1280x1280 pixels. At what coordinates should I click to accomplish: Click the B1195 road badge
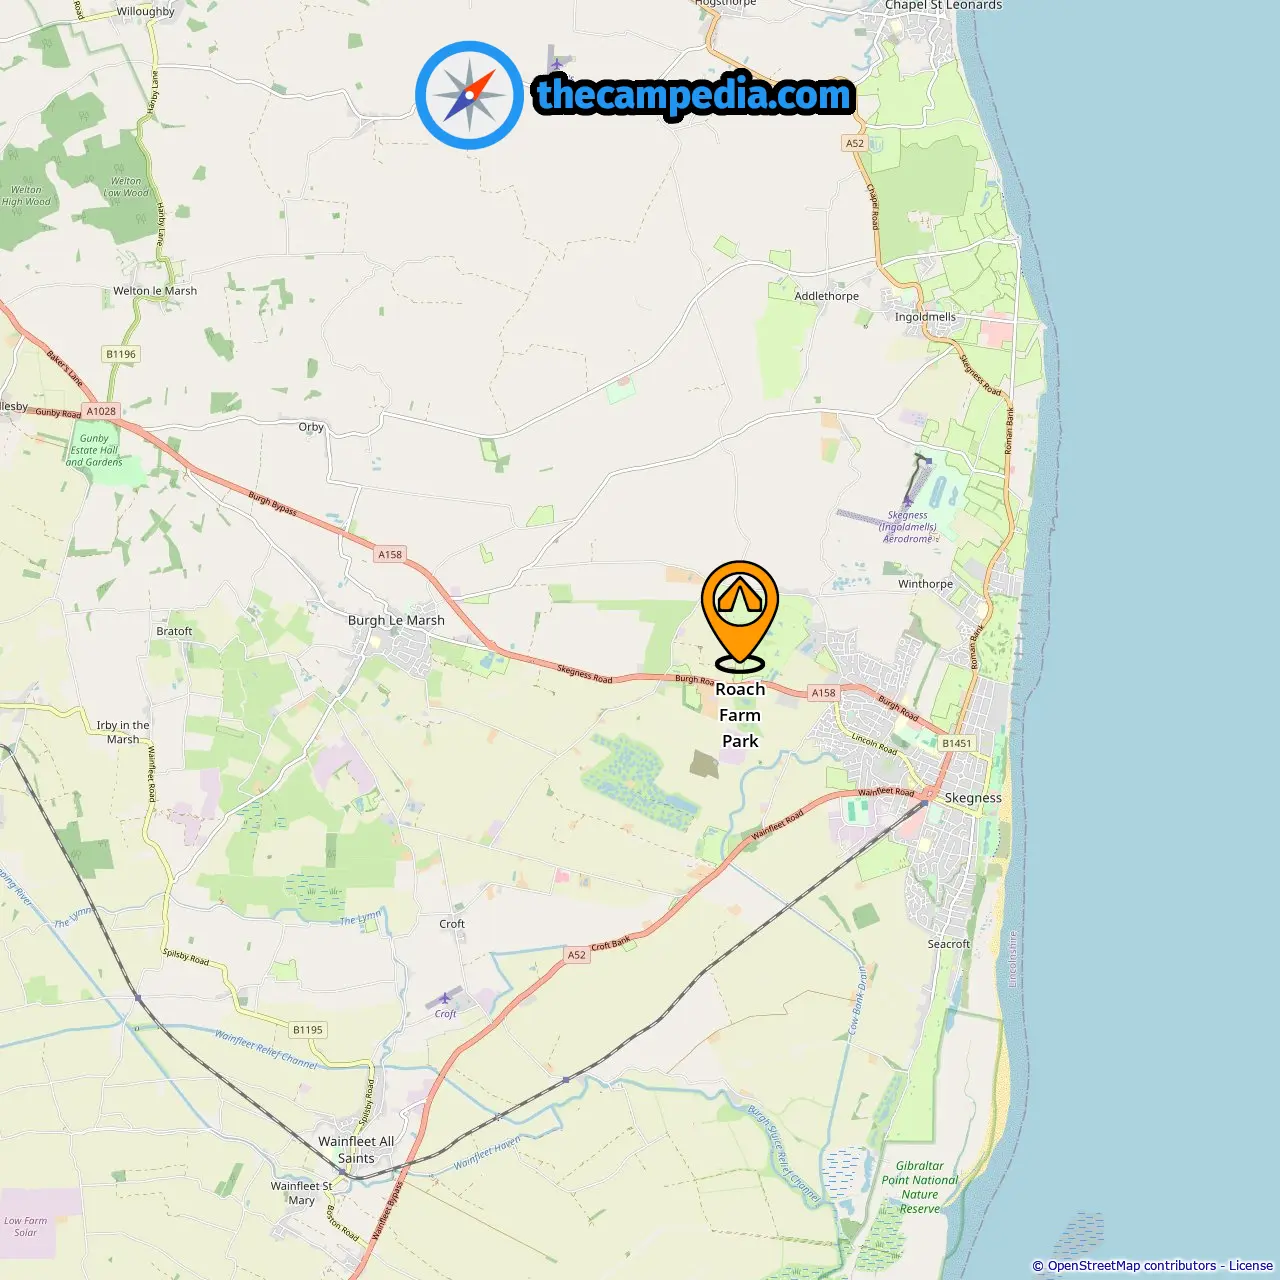point(308,1029)
